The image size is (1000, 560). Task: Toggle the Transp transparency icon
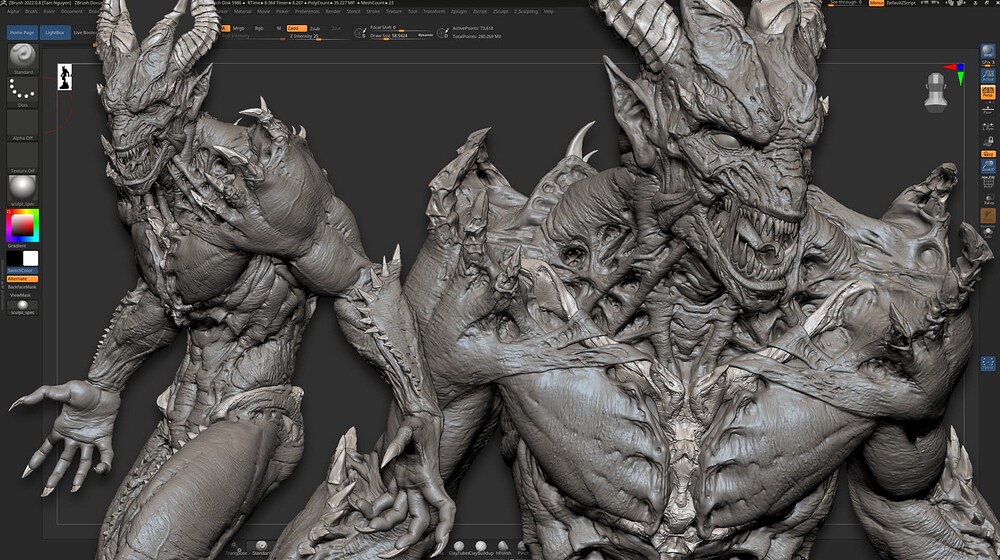pyautogui.click(x=989, y=200)
